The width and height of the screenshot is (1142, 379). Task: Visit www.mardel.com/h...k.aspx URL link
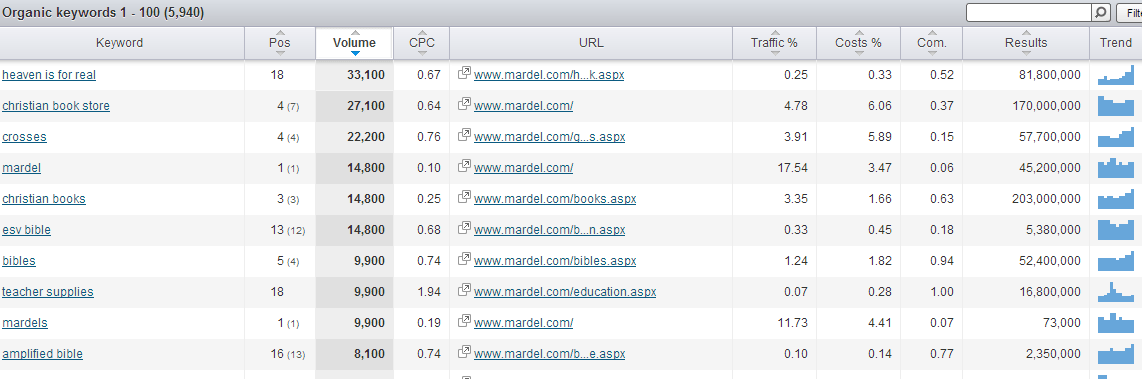[x=549, y=74]
